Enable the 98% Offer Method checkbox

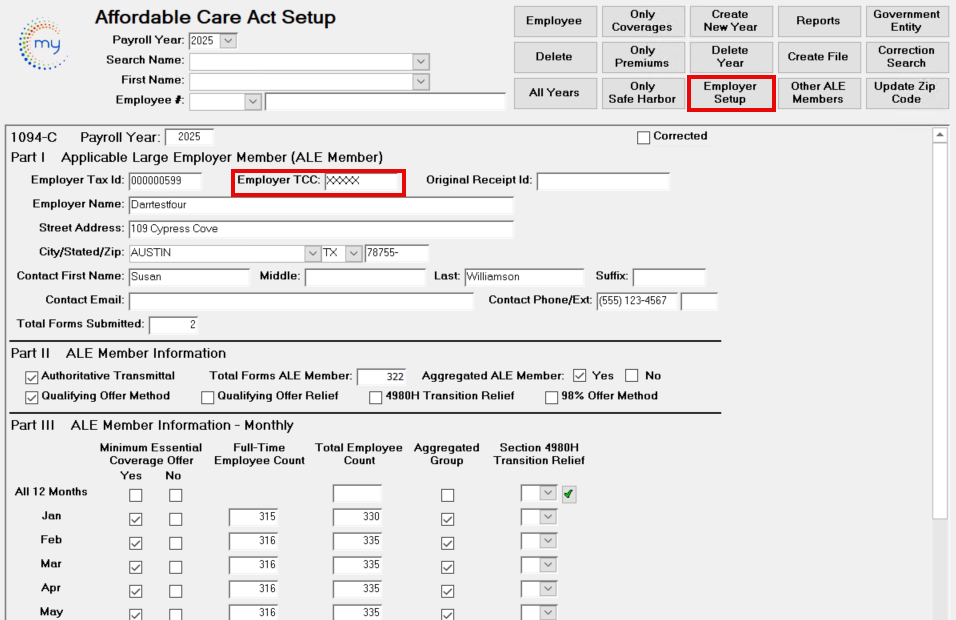551,397
